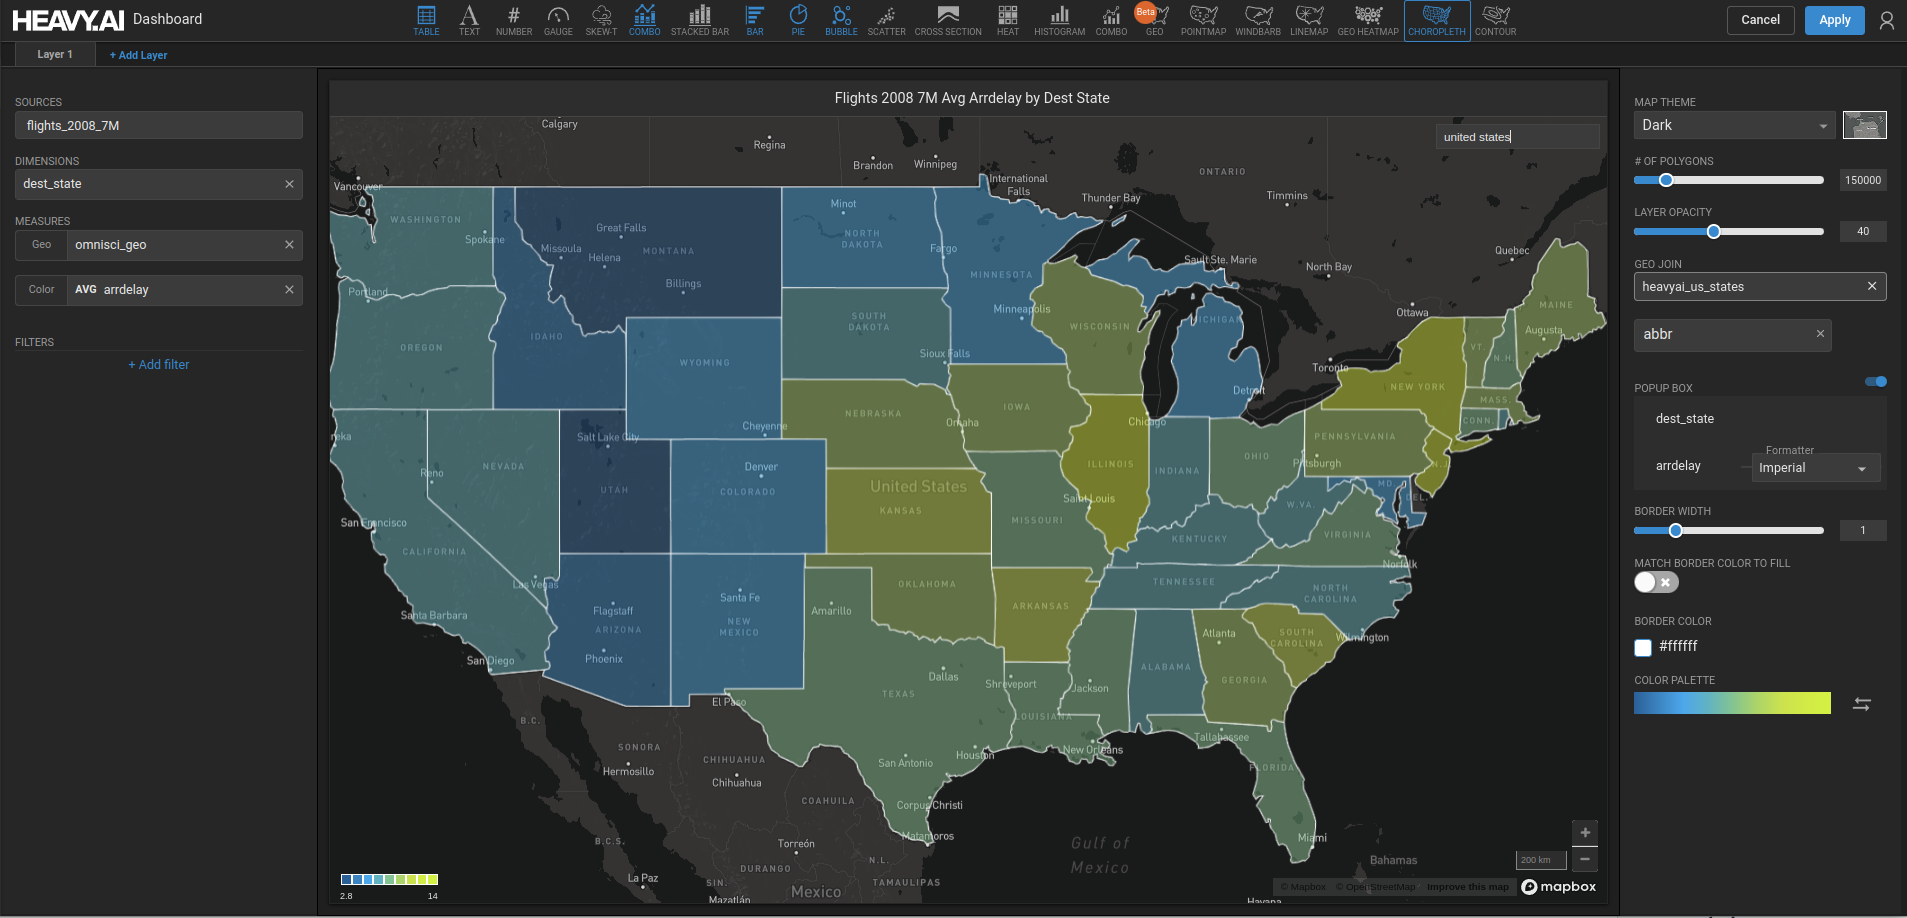Click the map search field

coord(1517,137)
